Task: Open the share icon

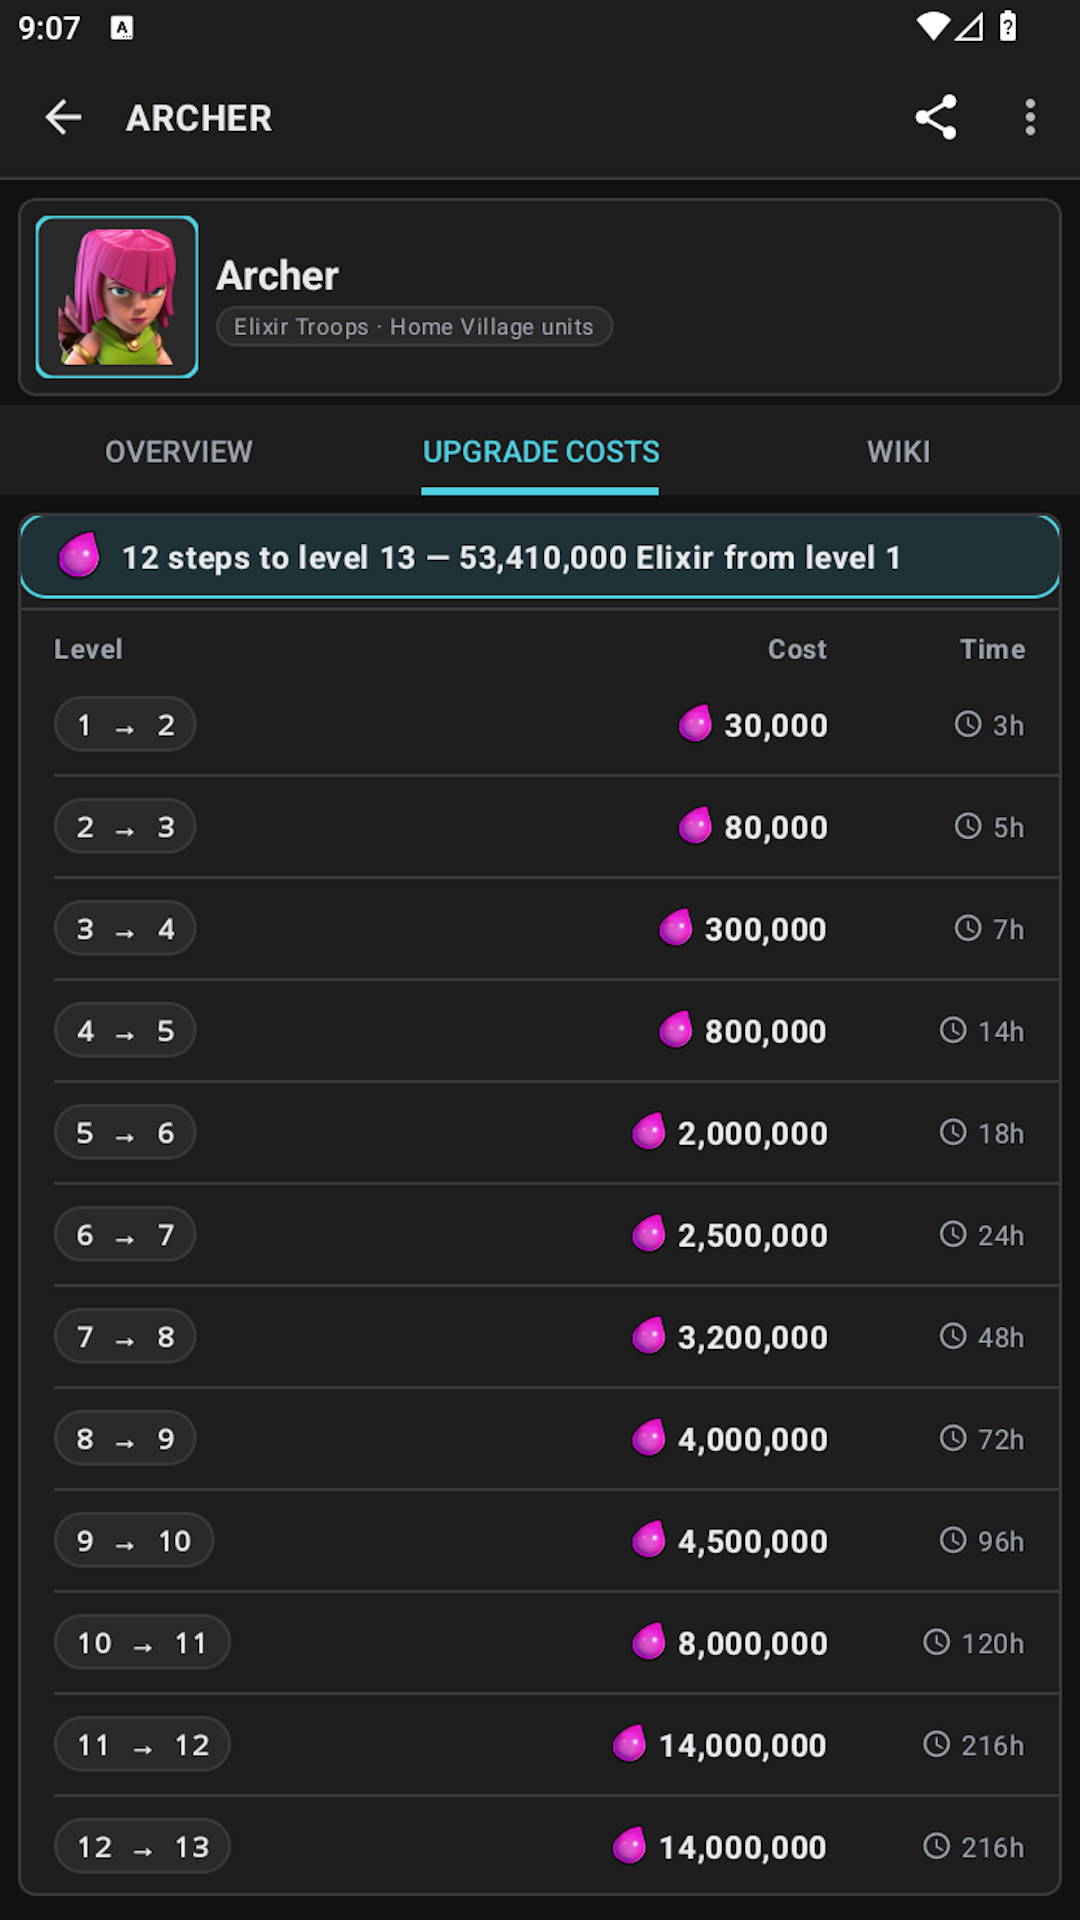Action: pos(936,117)
